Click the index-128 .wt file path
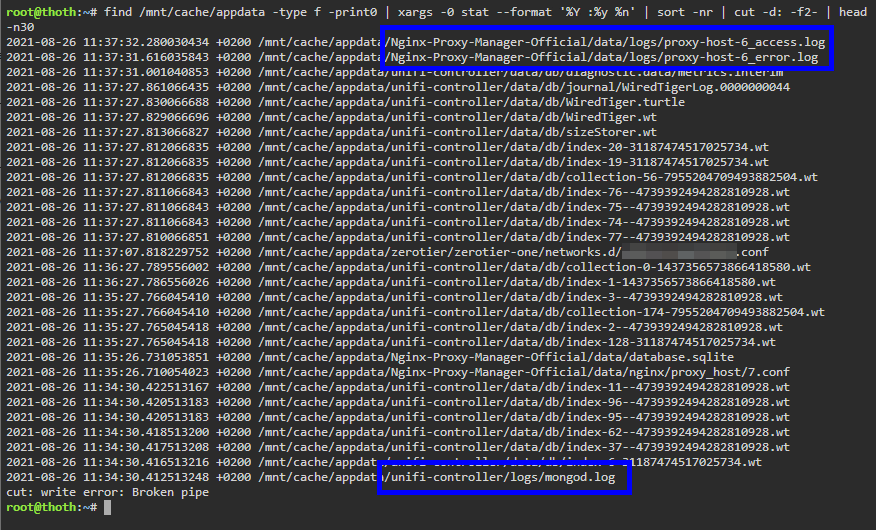The image size is (876, 530). pyautogui.click(x=517, y=342)
